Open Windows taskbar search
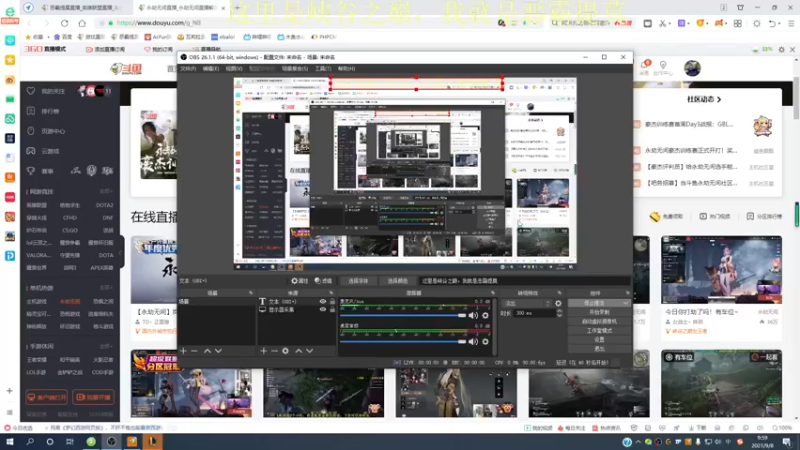The image size is (800, 450). coord(30,442)
